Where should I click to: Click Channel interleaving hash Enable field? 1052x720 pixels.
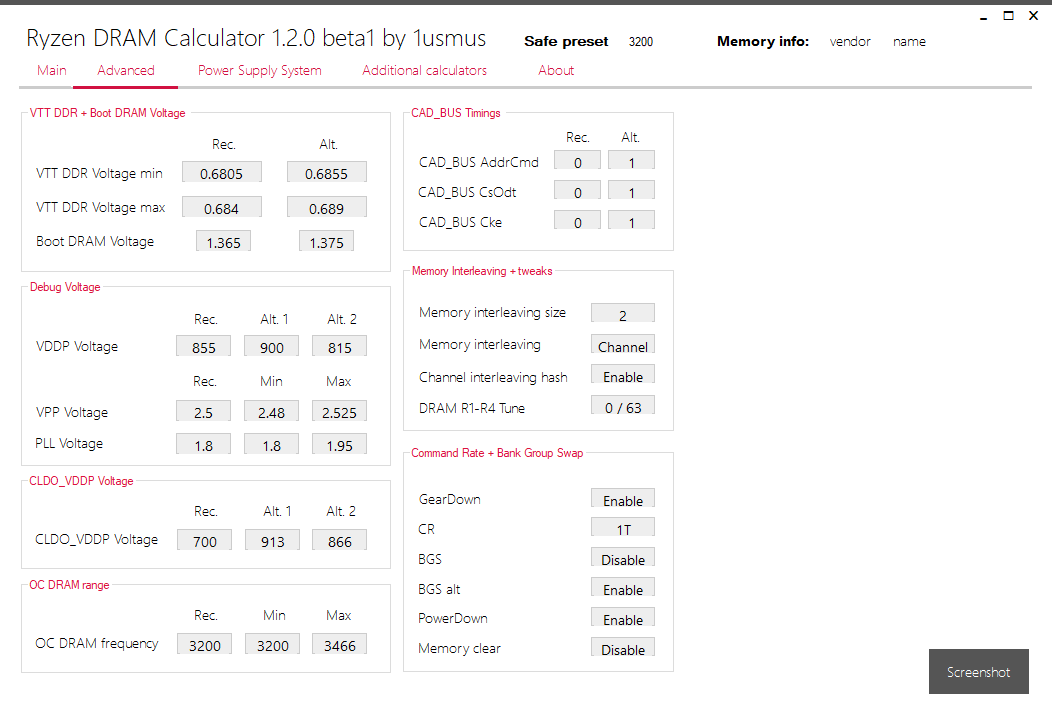623,376
